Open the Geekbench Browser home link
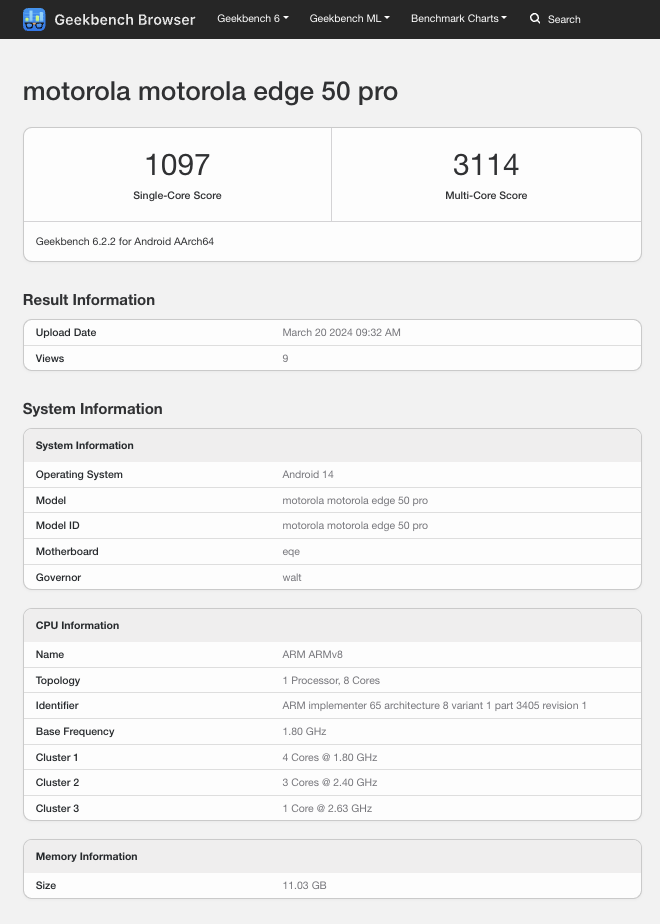660x924 pixels. (124, 19)
